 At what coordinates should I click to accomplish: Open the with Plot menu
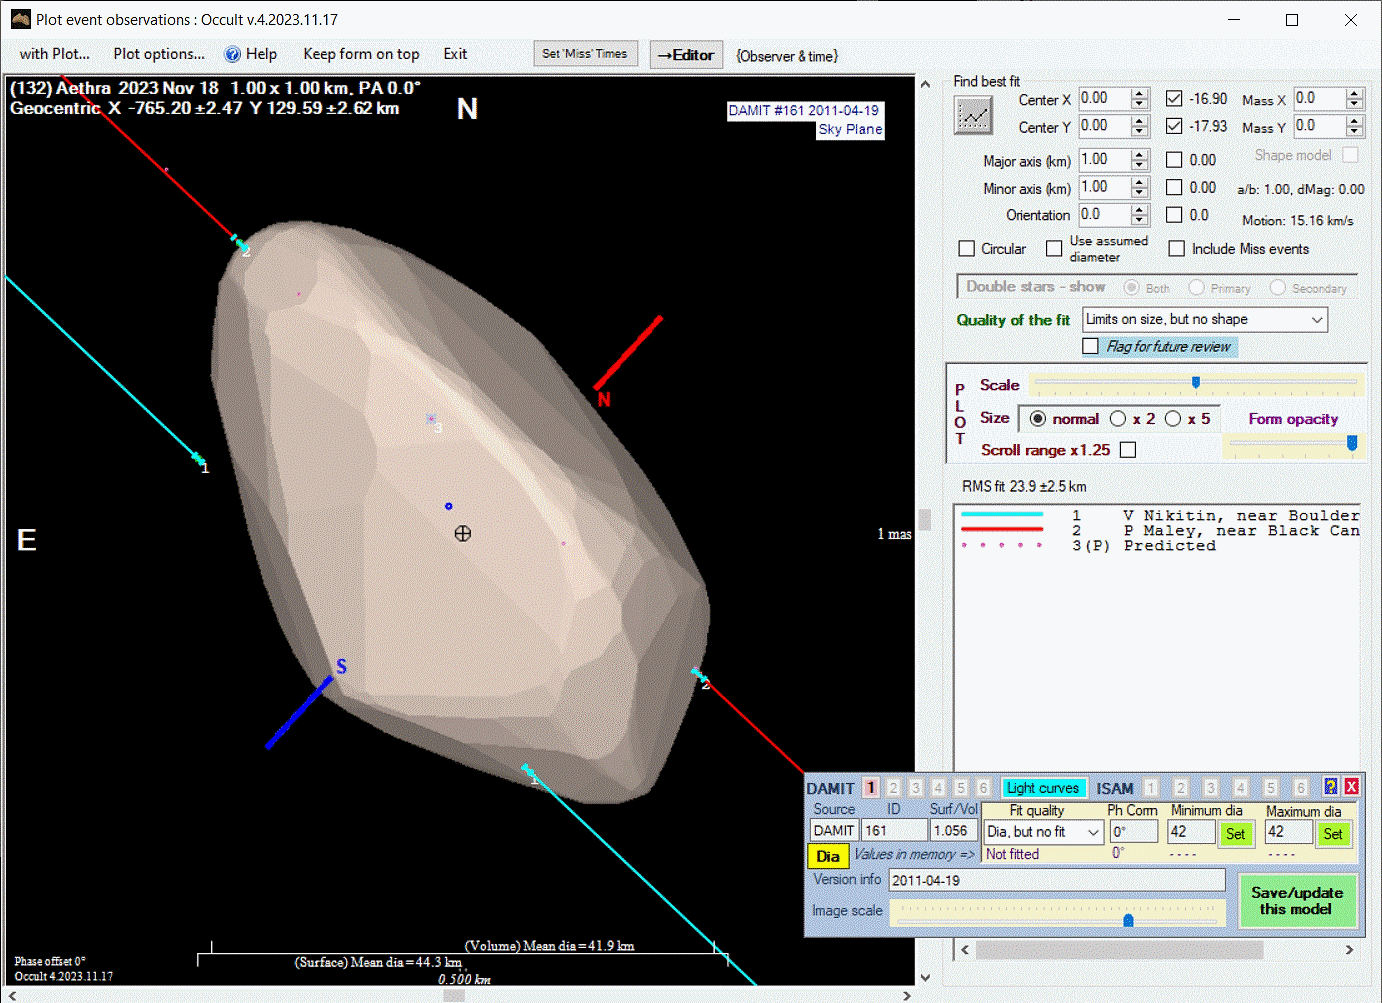pyautogui.click(x=54, y=54)
